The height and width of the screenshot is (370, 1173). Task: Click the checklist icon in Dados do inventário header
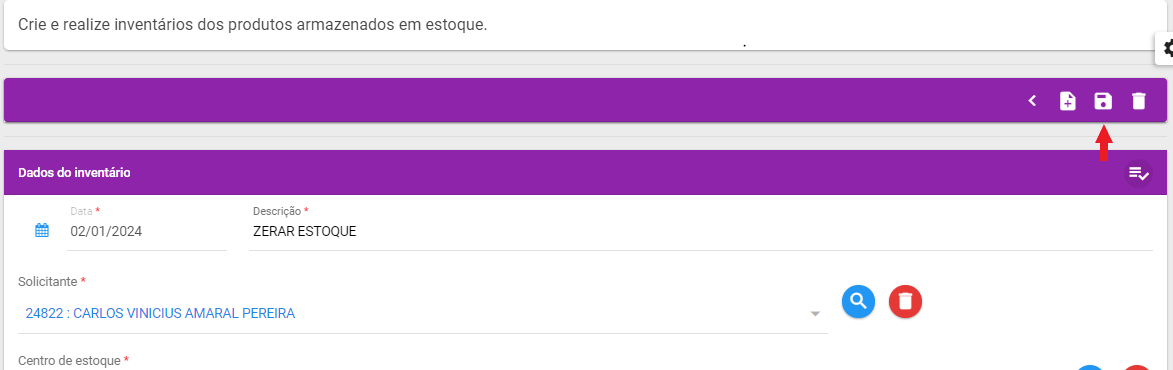[1138, 173]
